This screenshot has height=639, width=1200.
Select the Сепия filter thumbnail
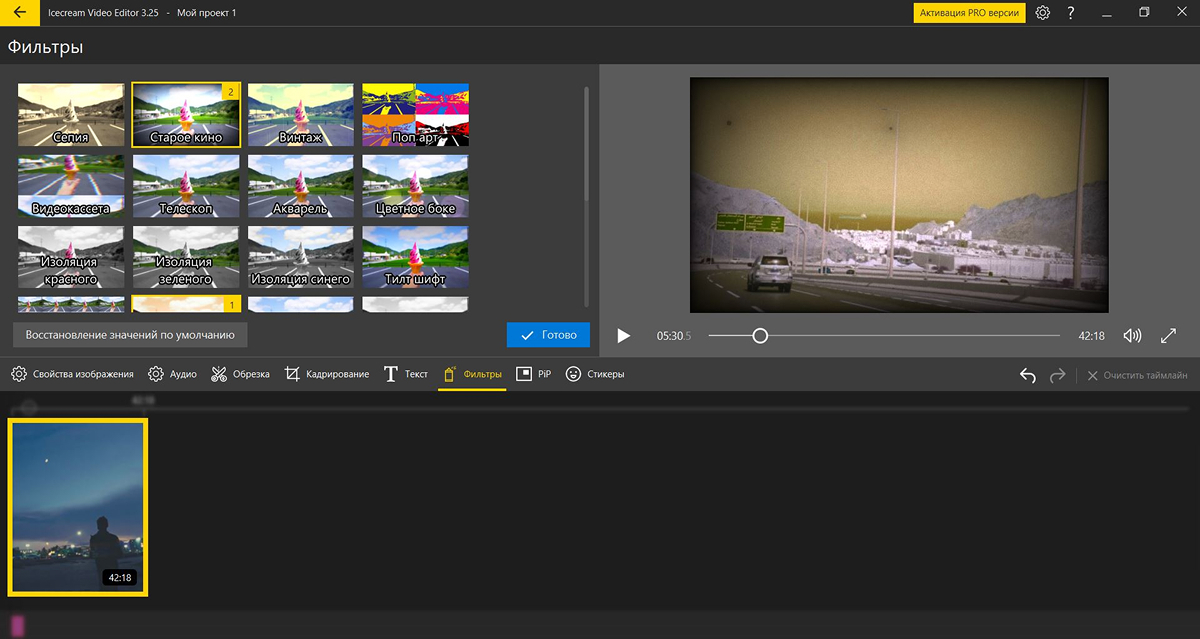point(71,115)
